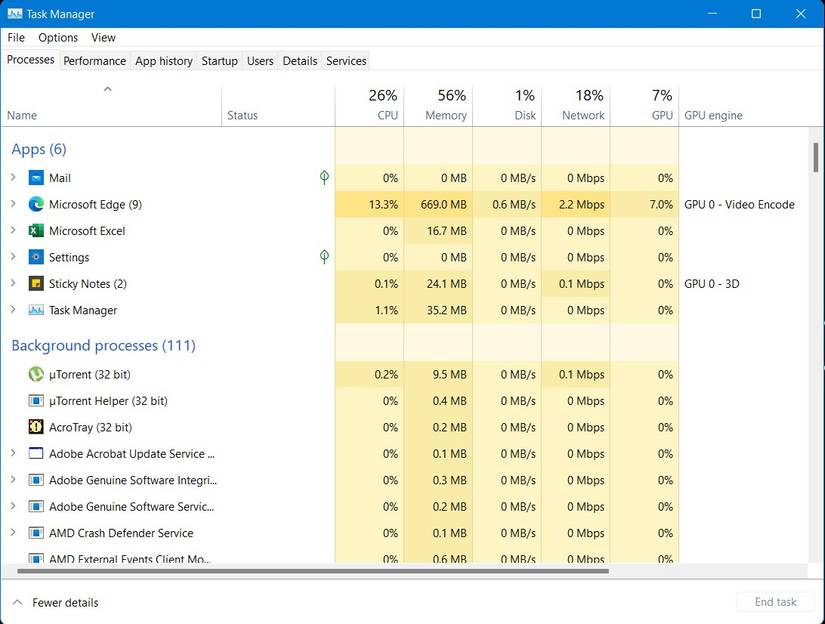
Task: Click the AcroTray process icon
Action: coord(36,427)
